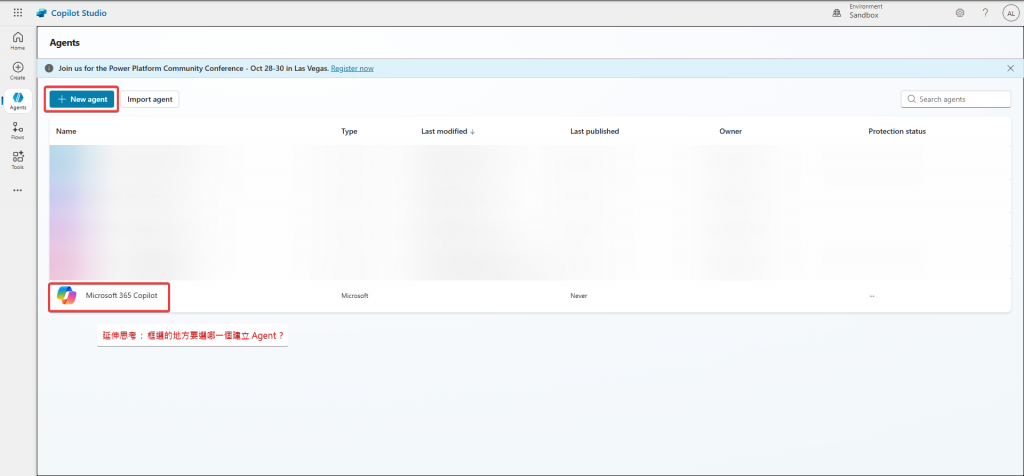Open Flows in the left sidebar

[x=18, y=131]
